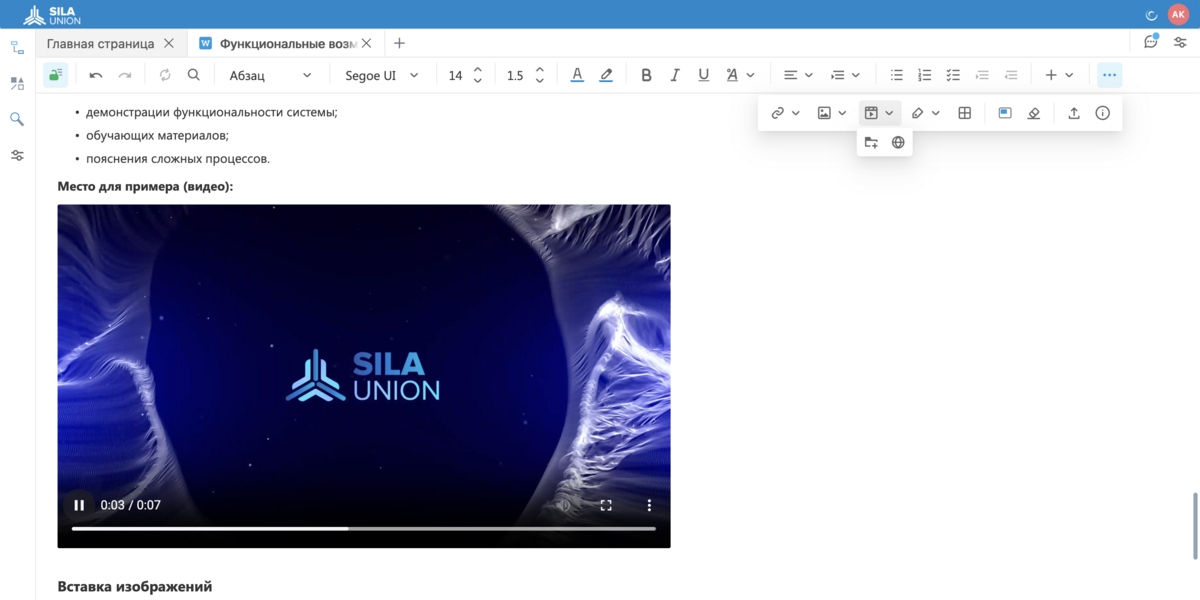Click bullet text обучающих материалов;
Screen dimensions: 1200x600
click(157, 135)
